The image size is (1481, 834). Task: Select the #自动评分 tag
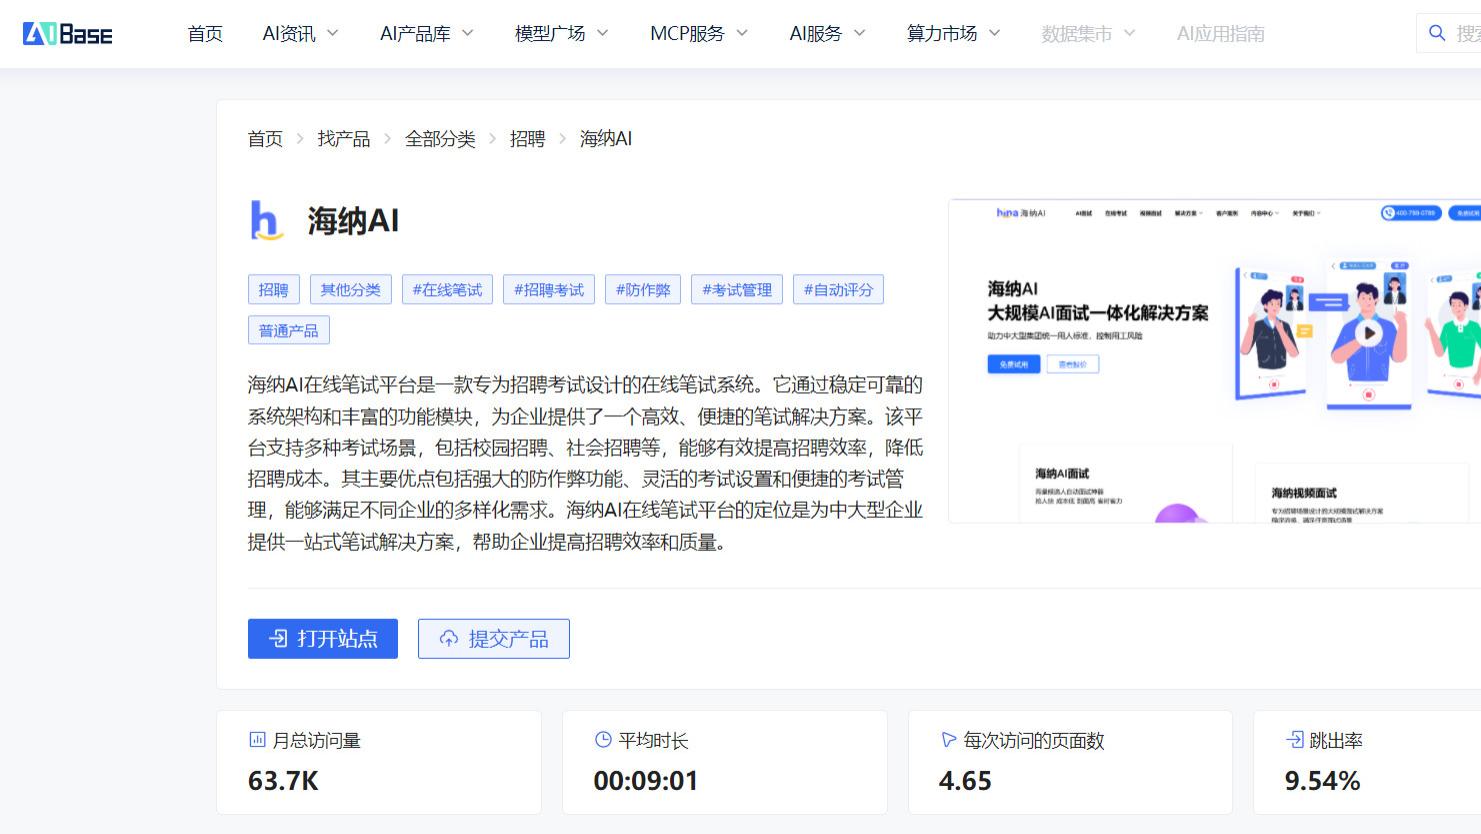838,290
